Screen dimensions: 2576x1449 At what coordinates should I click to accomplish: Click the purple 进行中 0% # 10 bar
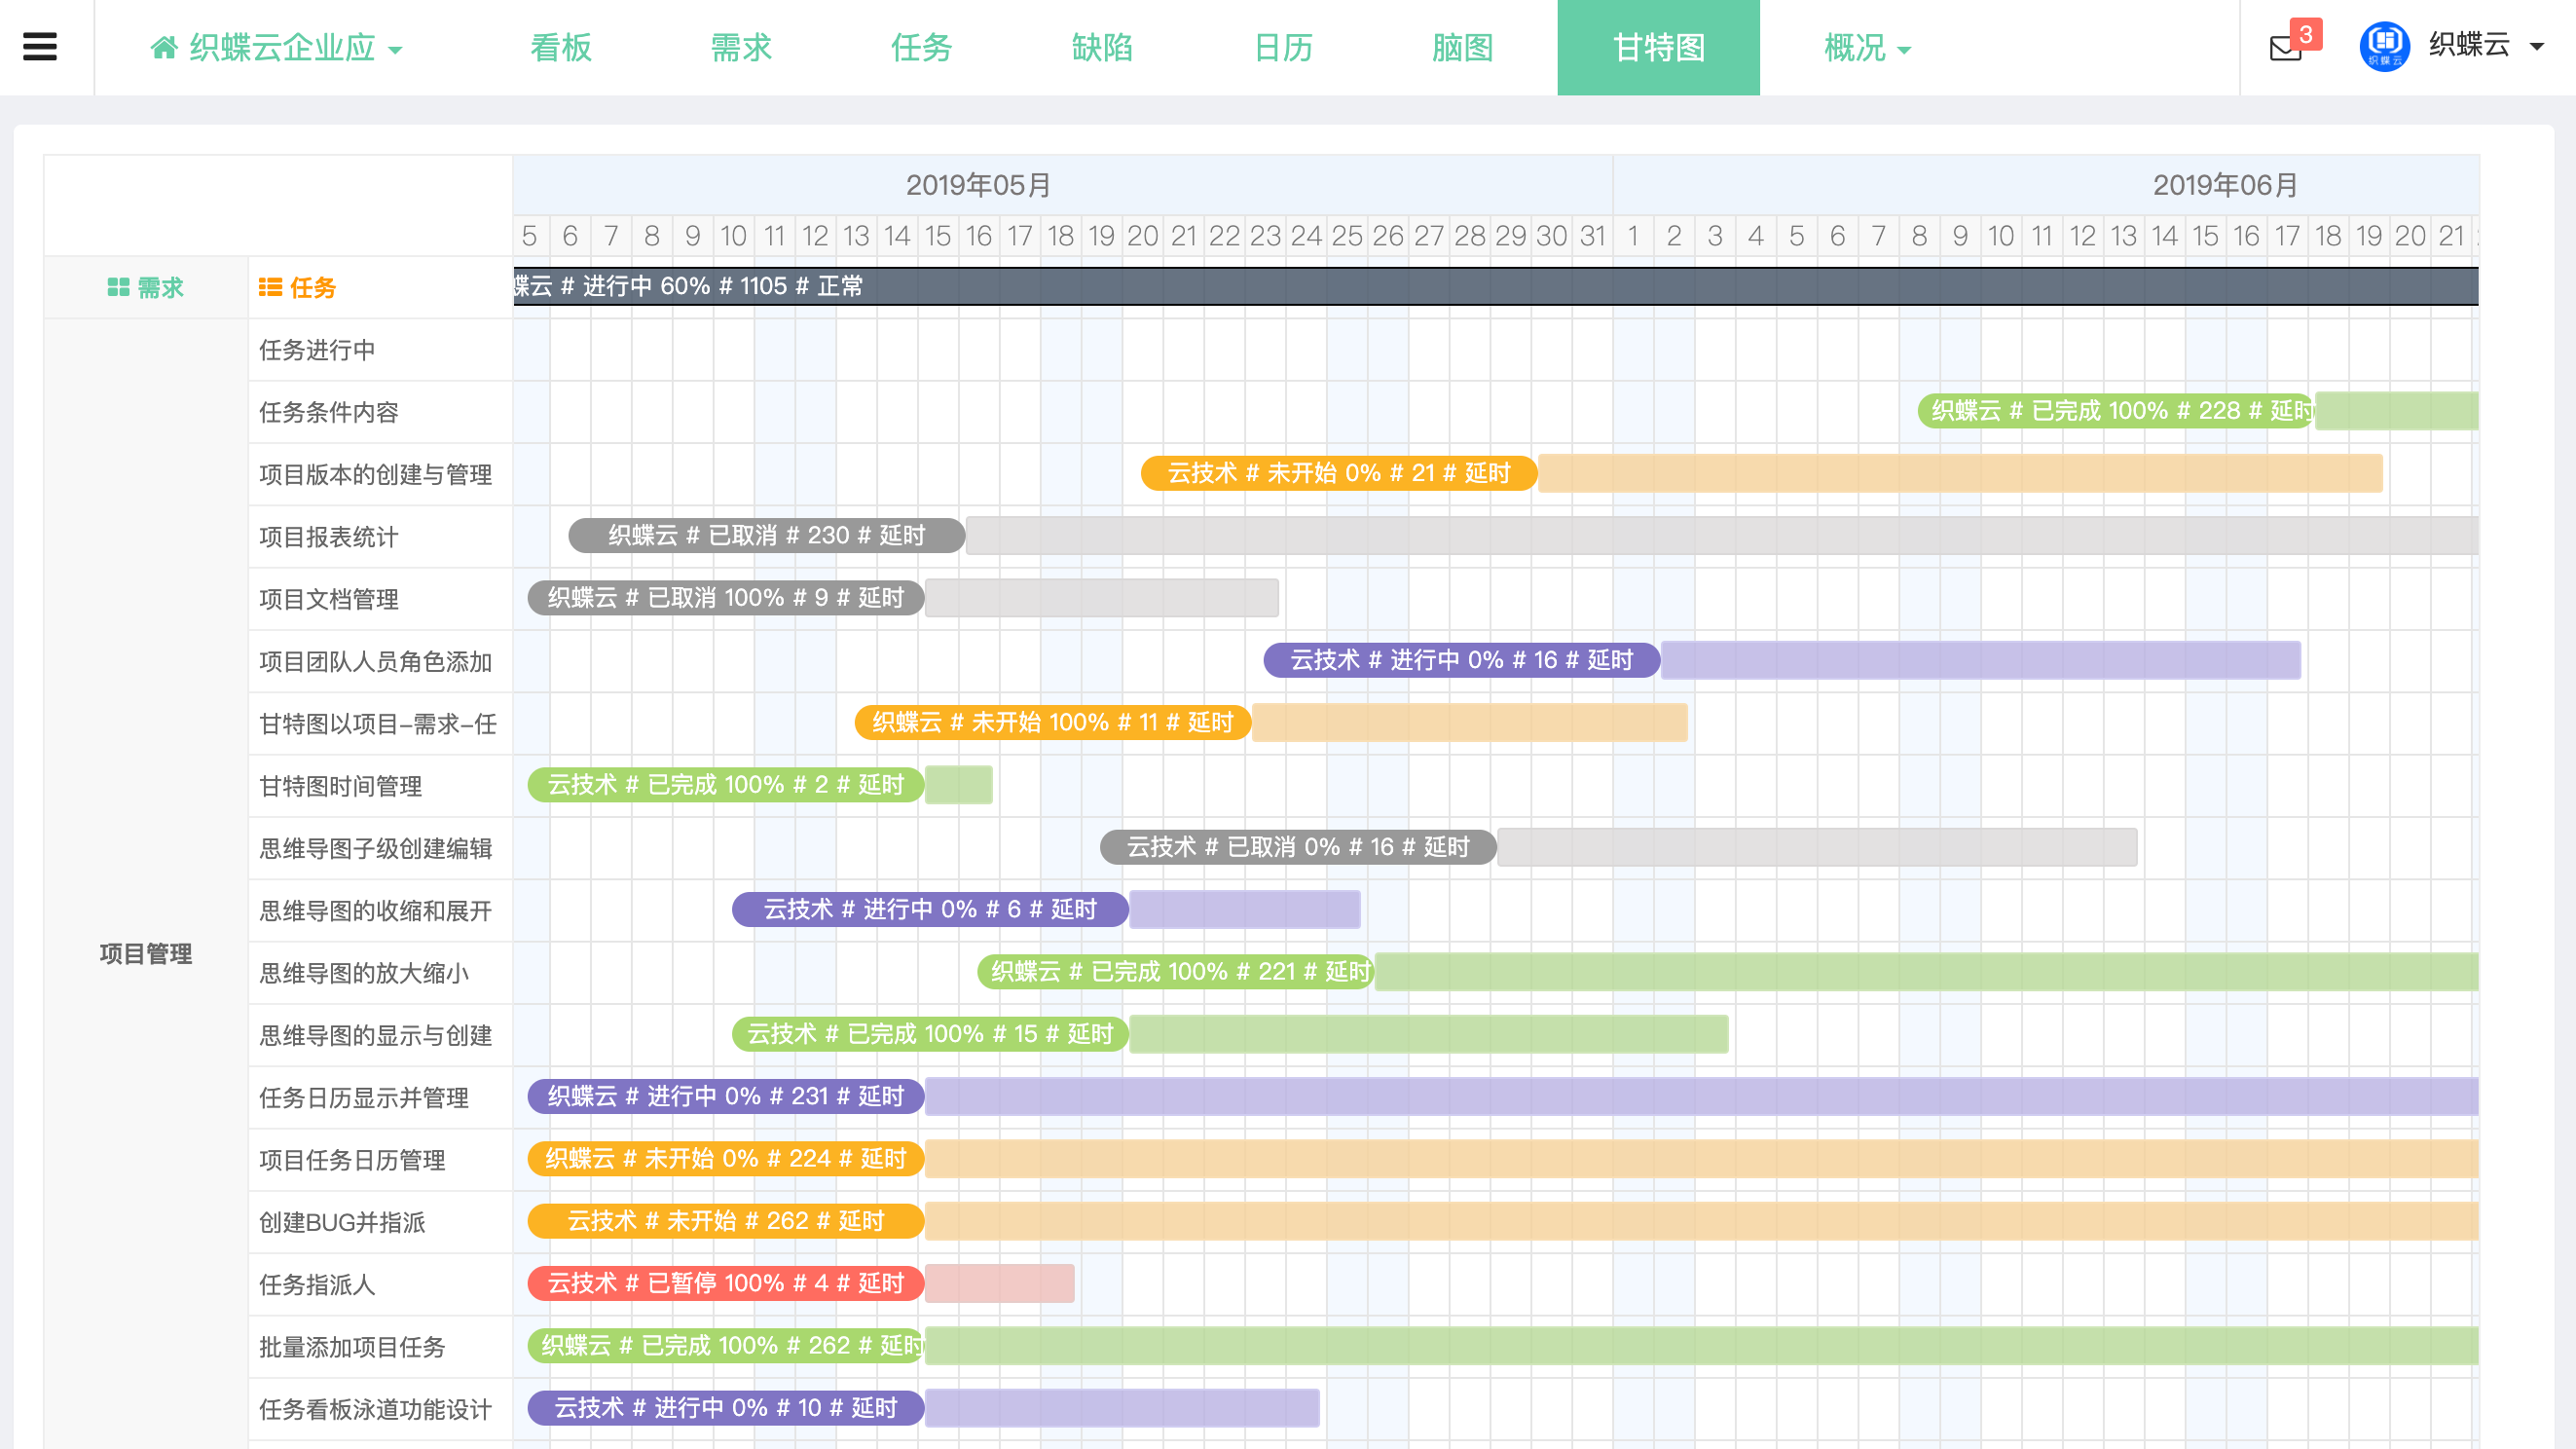(x=726, y=1408)
